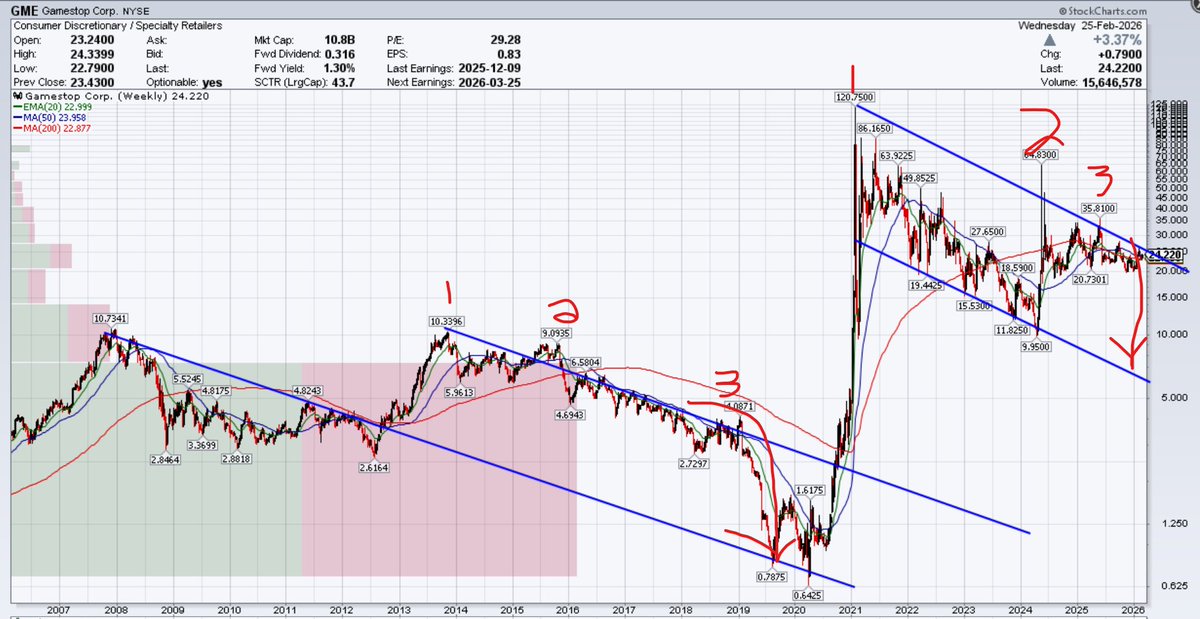Click the GME ticker symbol
Screen dimensions: 1200x619
click(x=27, y=9)
